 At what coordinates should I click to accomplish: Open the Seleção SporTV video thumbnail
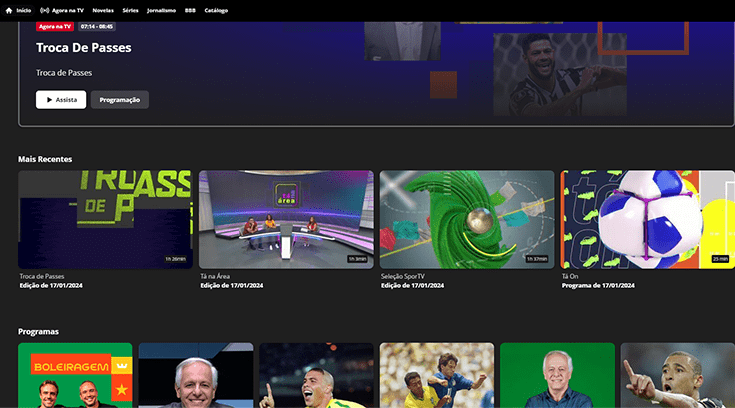(467, 219)
